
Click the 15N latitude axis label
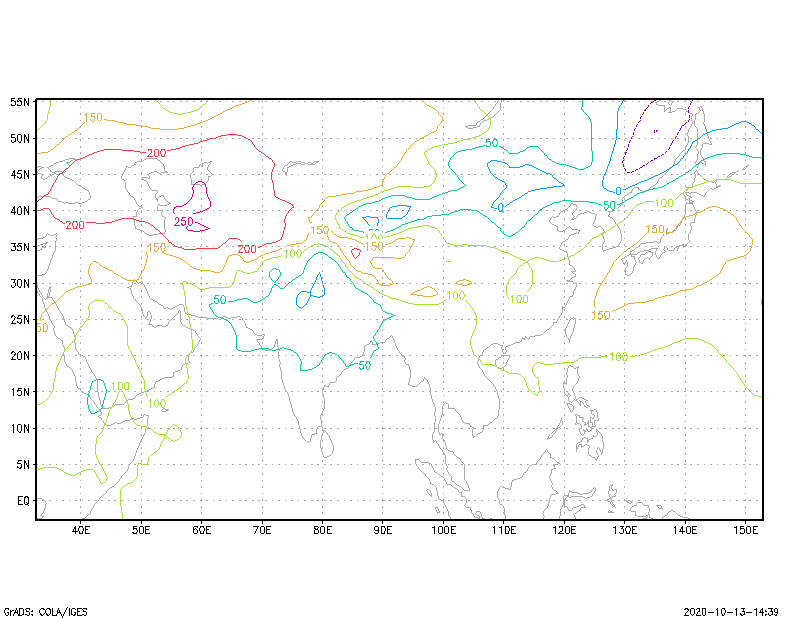point(20,392)
